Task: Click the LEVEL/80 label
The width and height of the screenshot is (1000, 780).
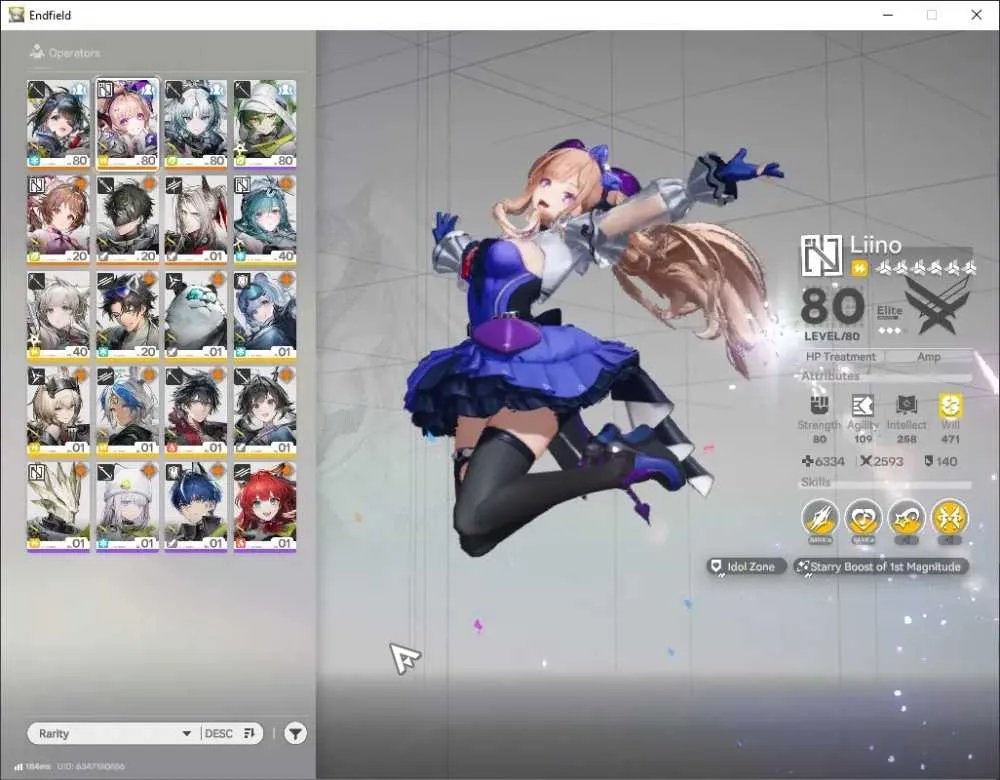Action: 832,336
